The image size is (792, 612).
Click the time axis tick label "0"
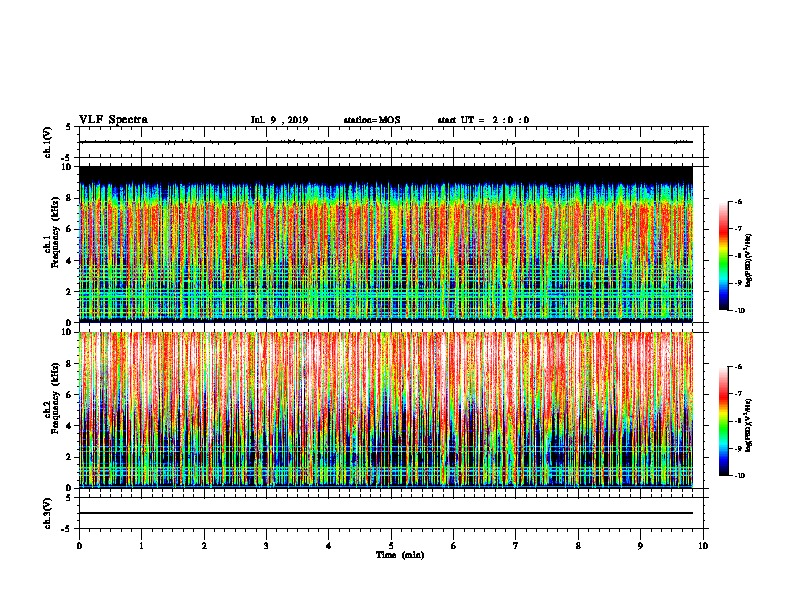79,546
